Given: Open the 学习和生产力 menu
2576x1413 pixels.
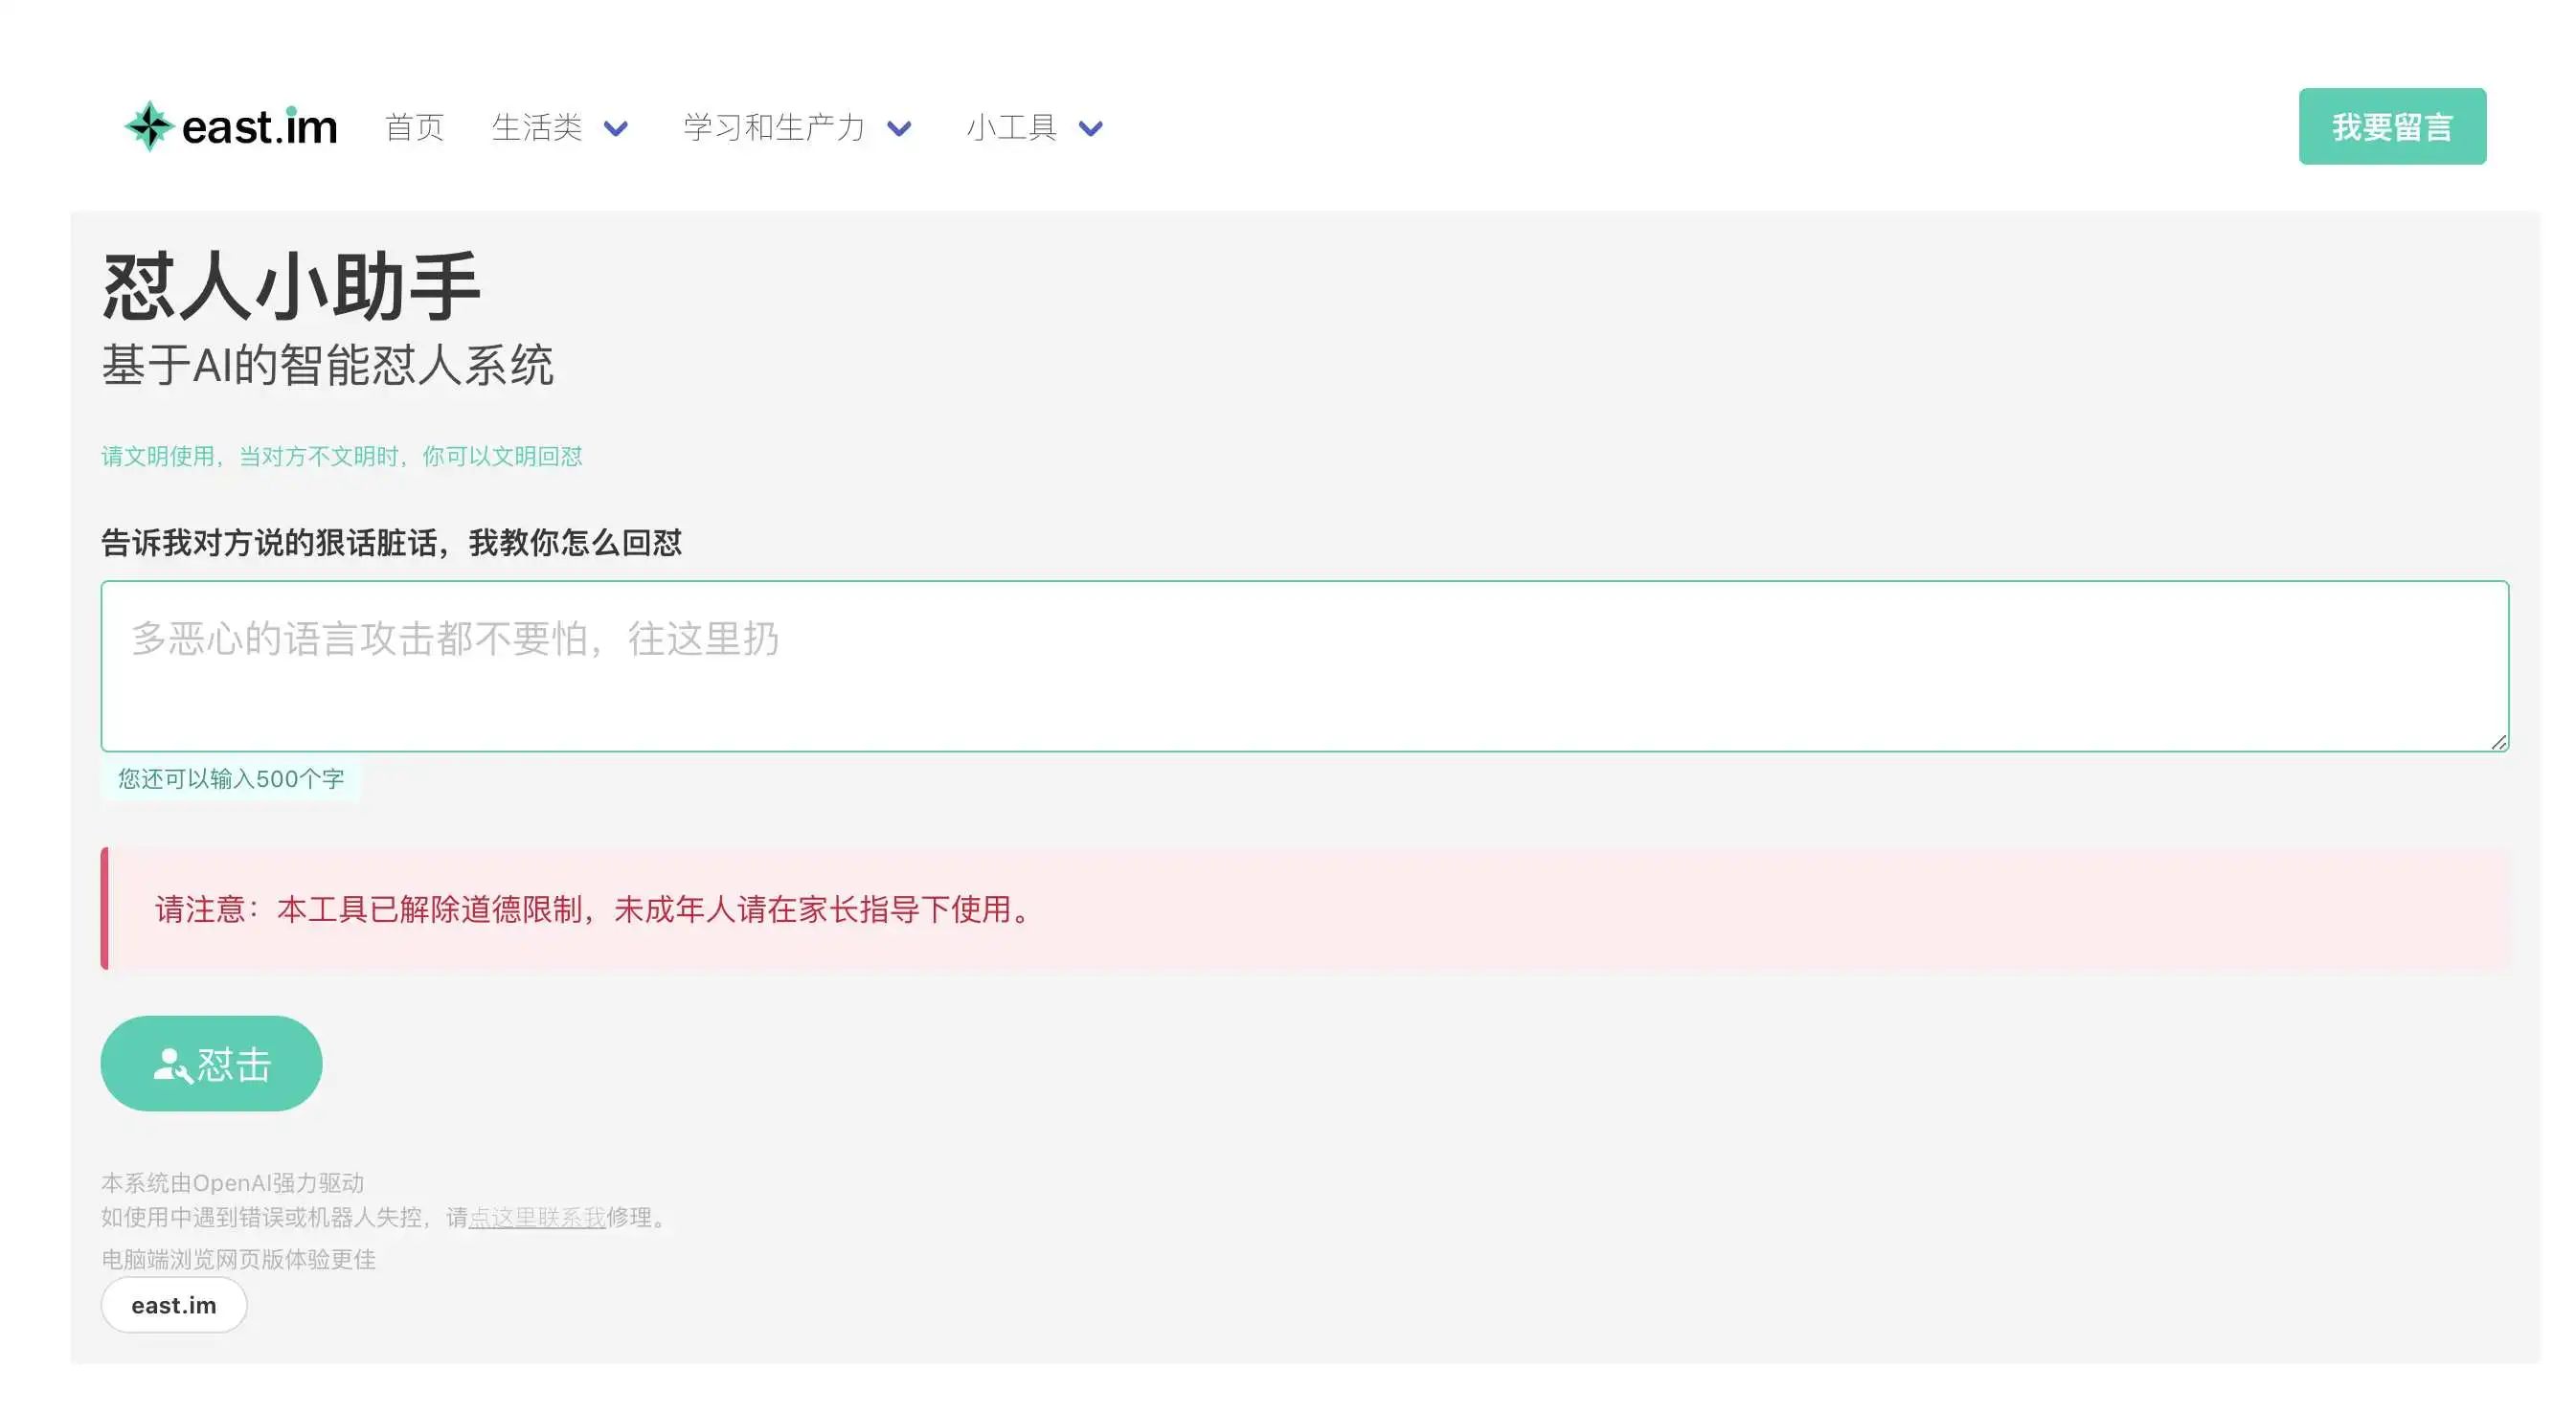Looking at the screenshot, I should (774, 127).
